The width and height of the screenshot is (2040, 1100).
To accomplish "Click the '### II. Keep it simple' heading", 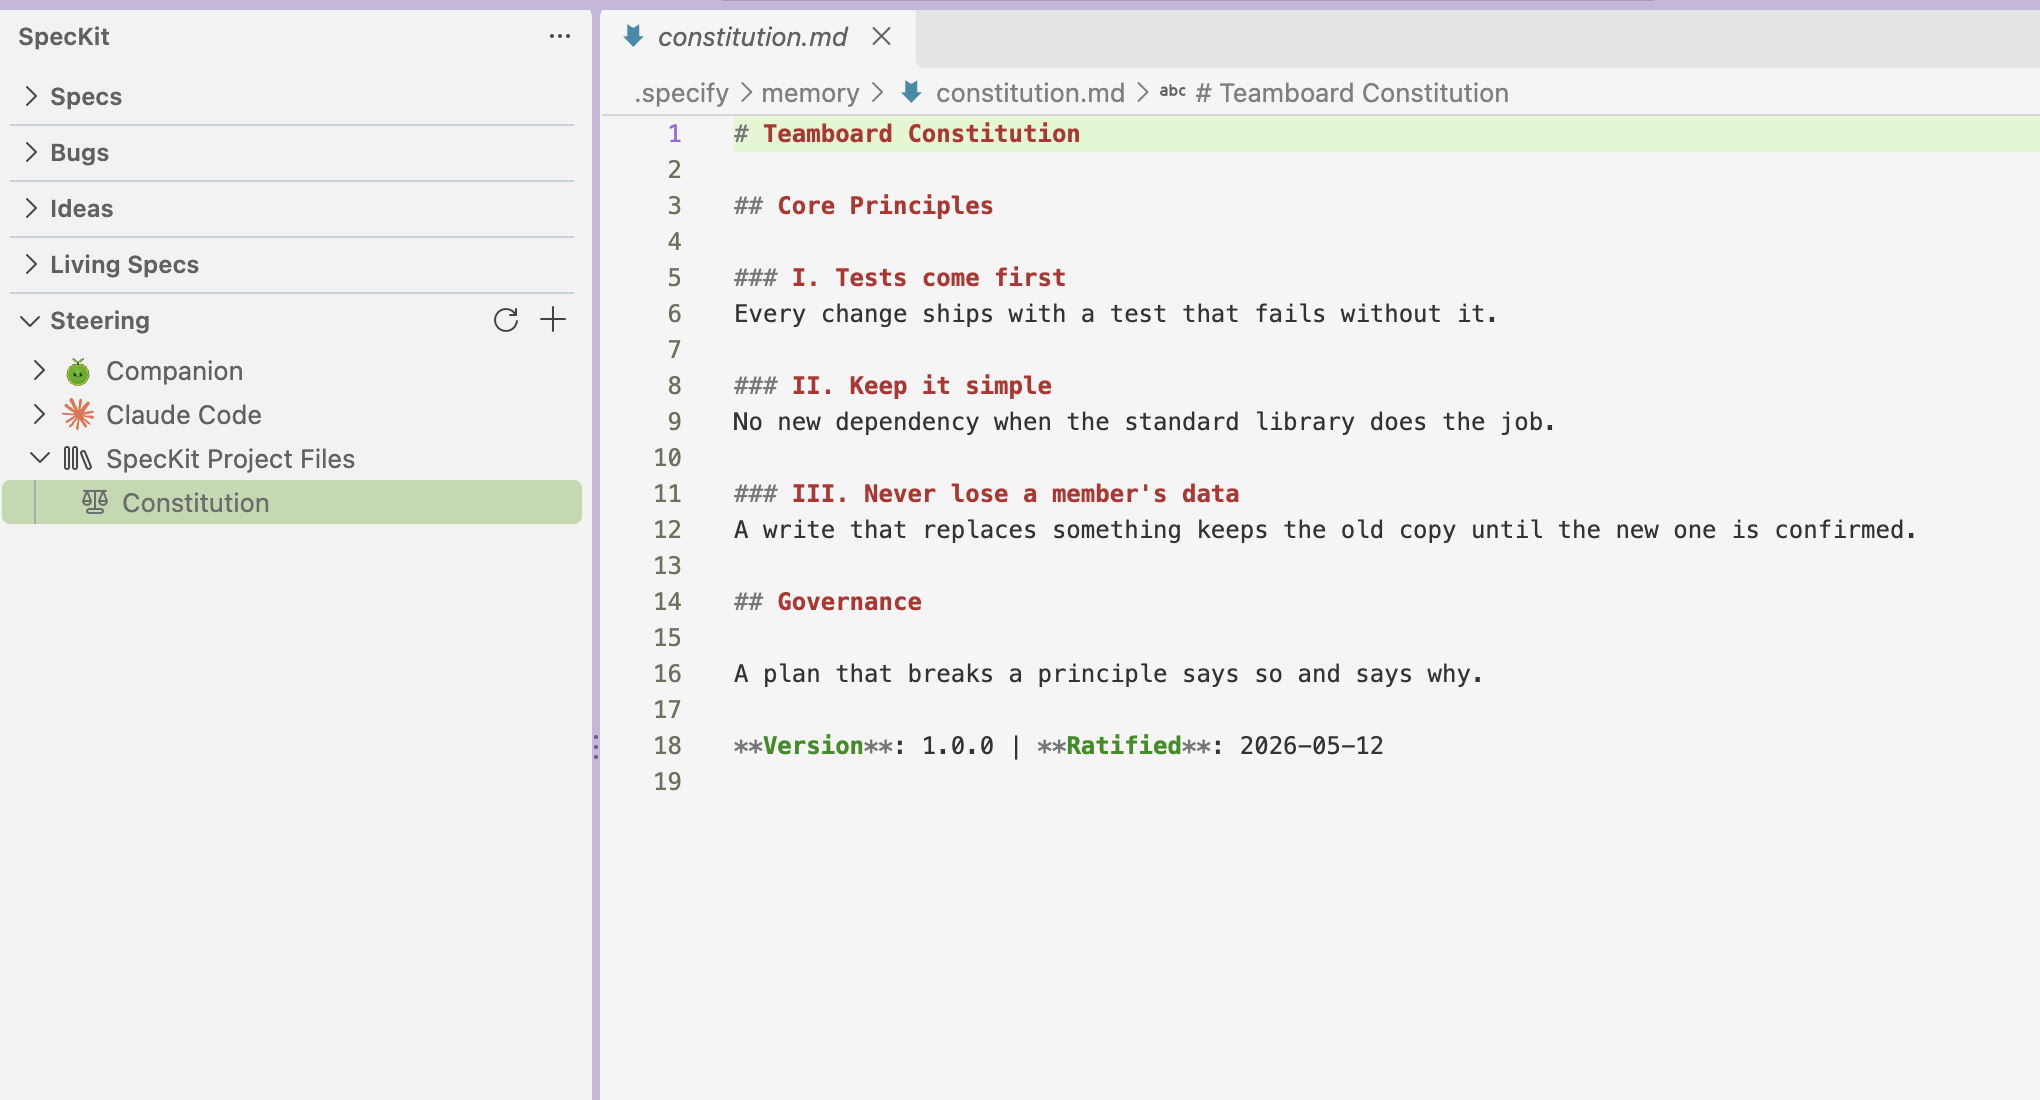I will (x=893, y=386).
